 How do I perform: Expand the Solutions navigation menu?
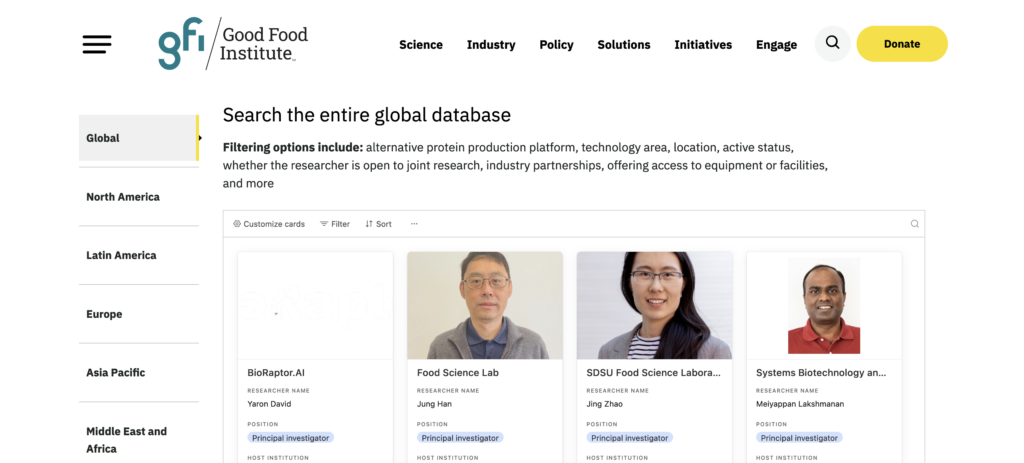tap(623, 45)
